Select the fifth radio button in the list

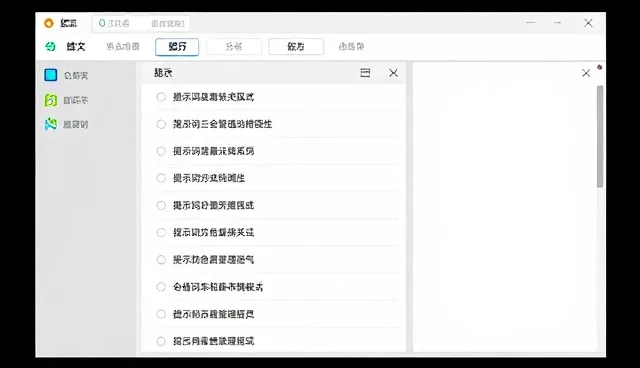coord(161,205)
